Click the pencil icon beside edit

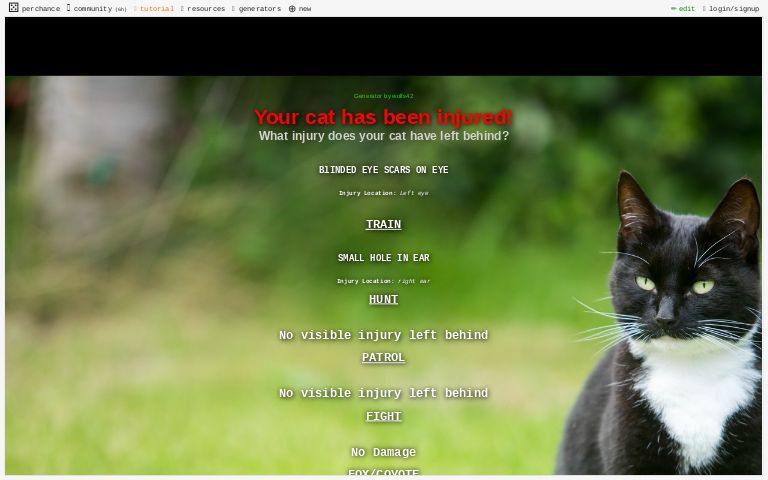[x=674, y=8]
